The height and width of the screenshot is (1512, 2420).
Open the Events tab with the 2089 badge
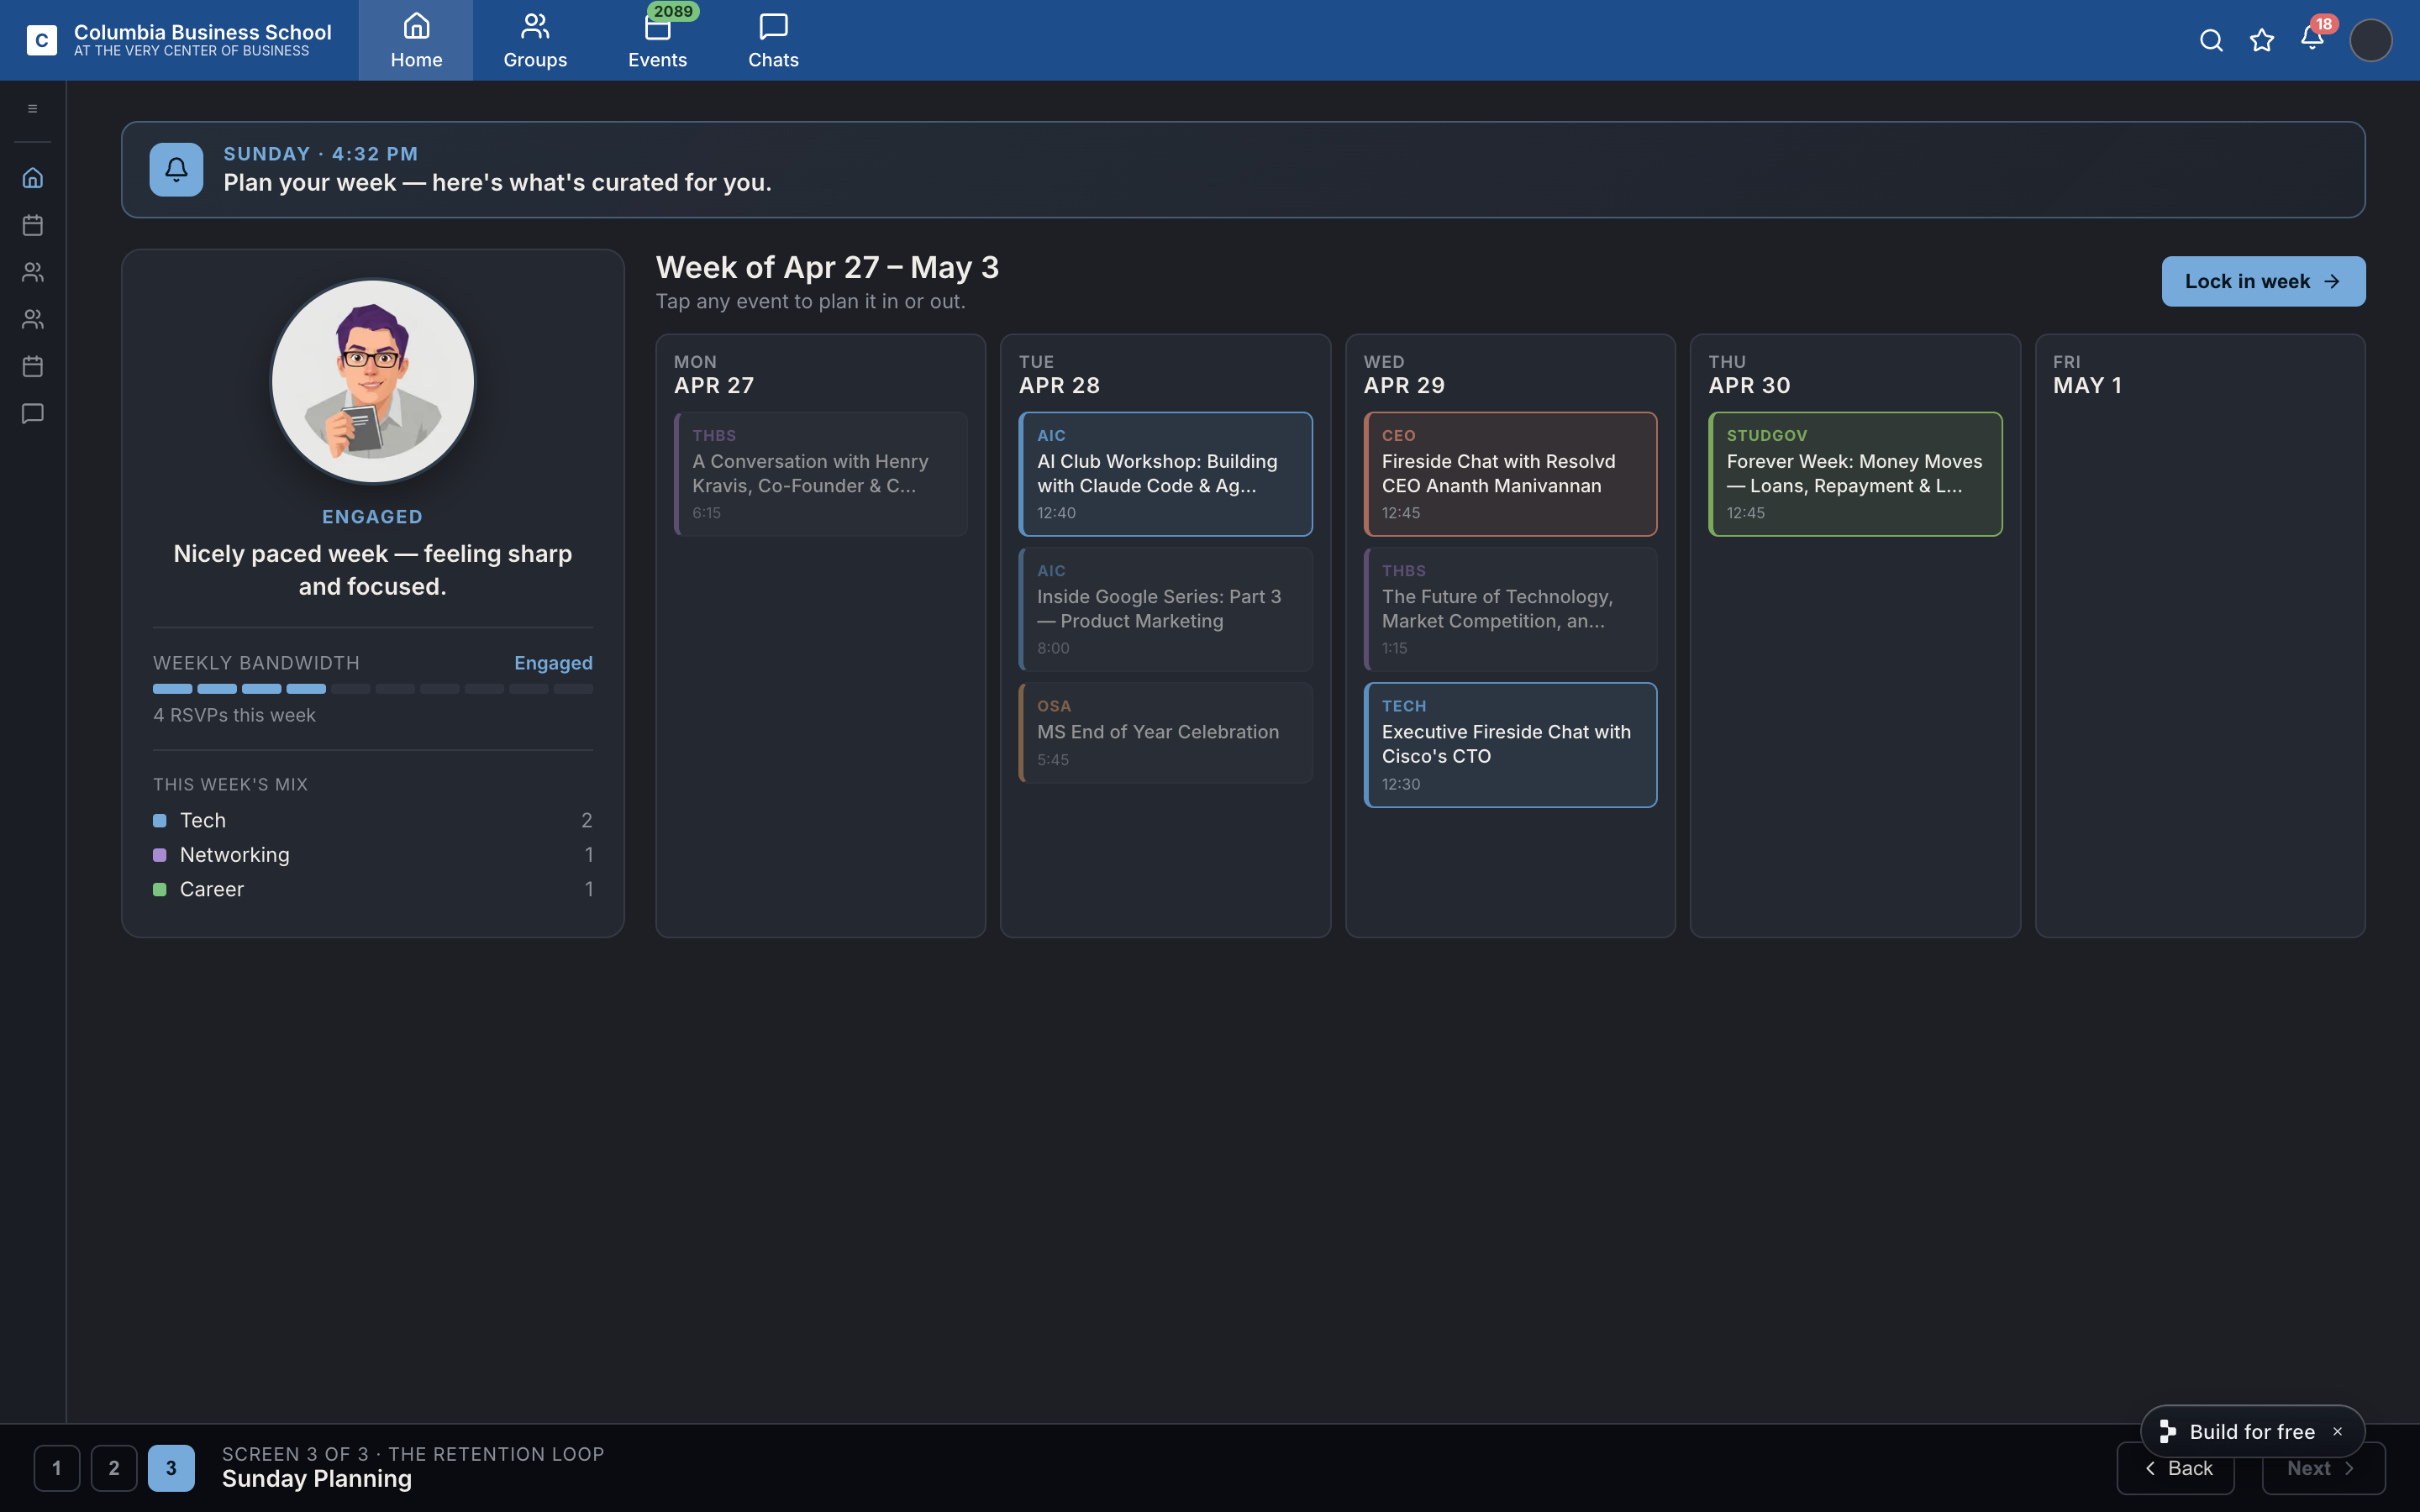click(x=657, y=40)
